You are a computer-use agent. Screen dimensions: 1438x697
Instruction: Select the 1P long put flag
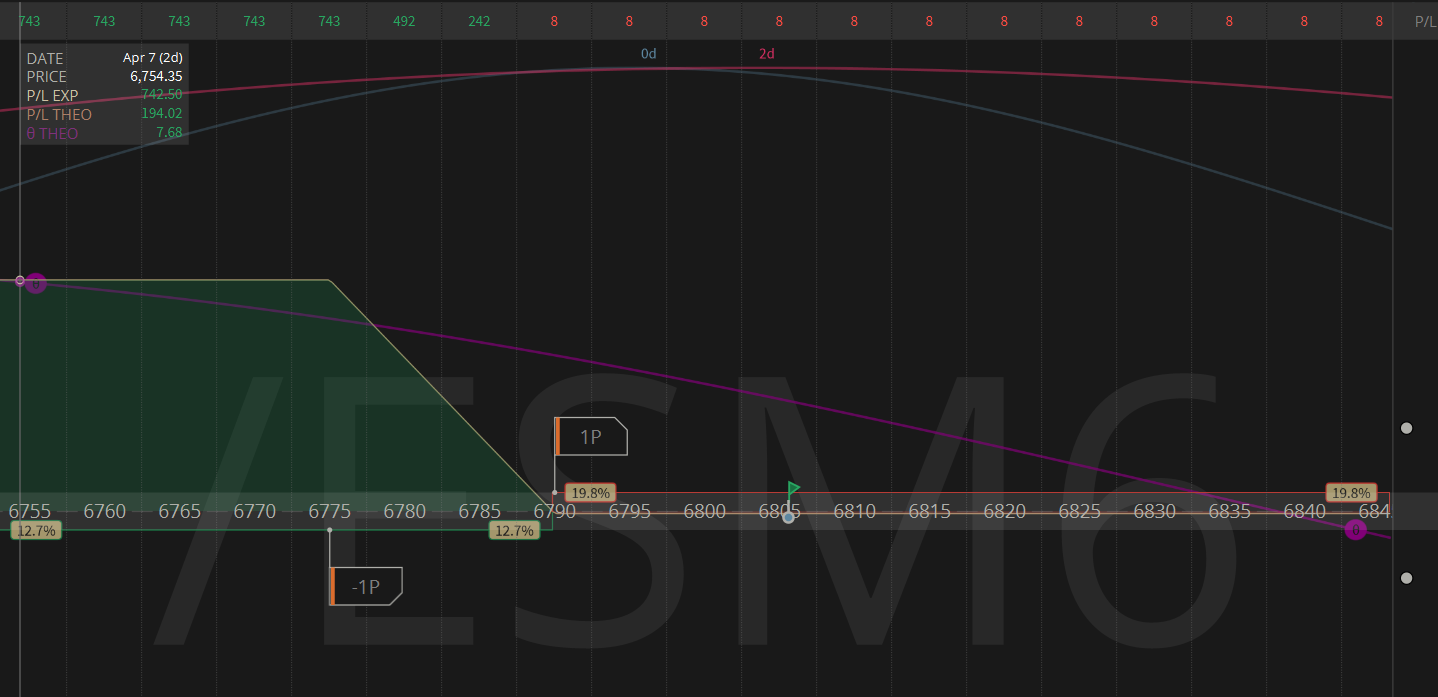coord(592,437)
